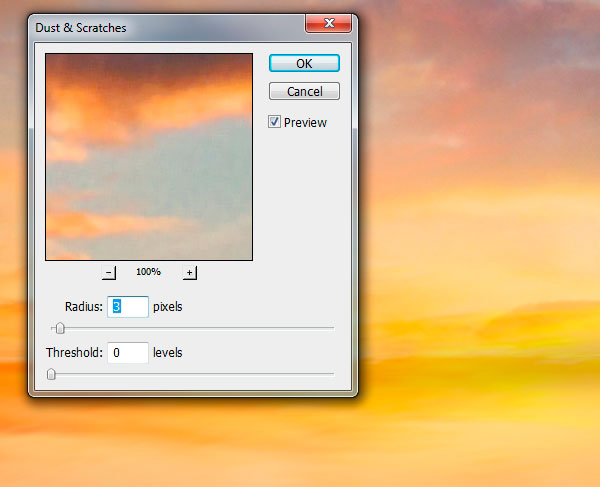This screenshot has height=487, width=600.
Task: Zoom out the preview with the minus button
Action: [109, 272]
